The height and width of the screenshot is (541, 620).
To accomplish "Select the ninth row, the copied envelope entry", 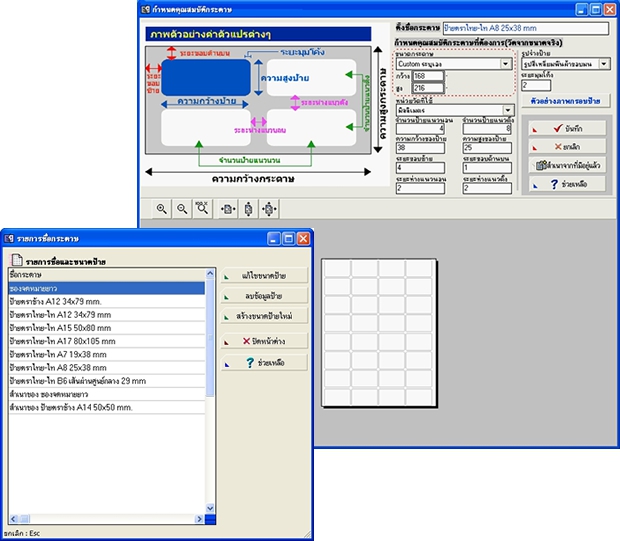I will (107, 394).
